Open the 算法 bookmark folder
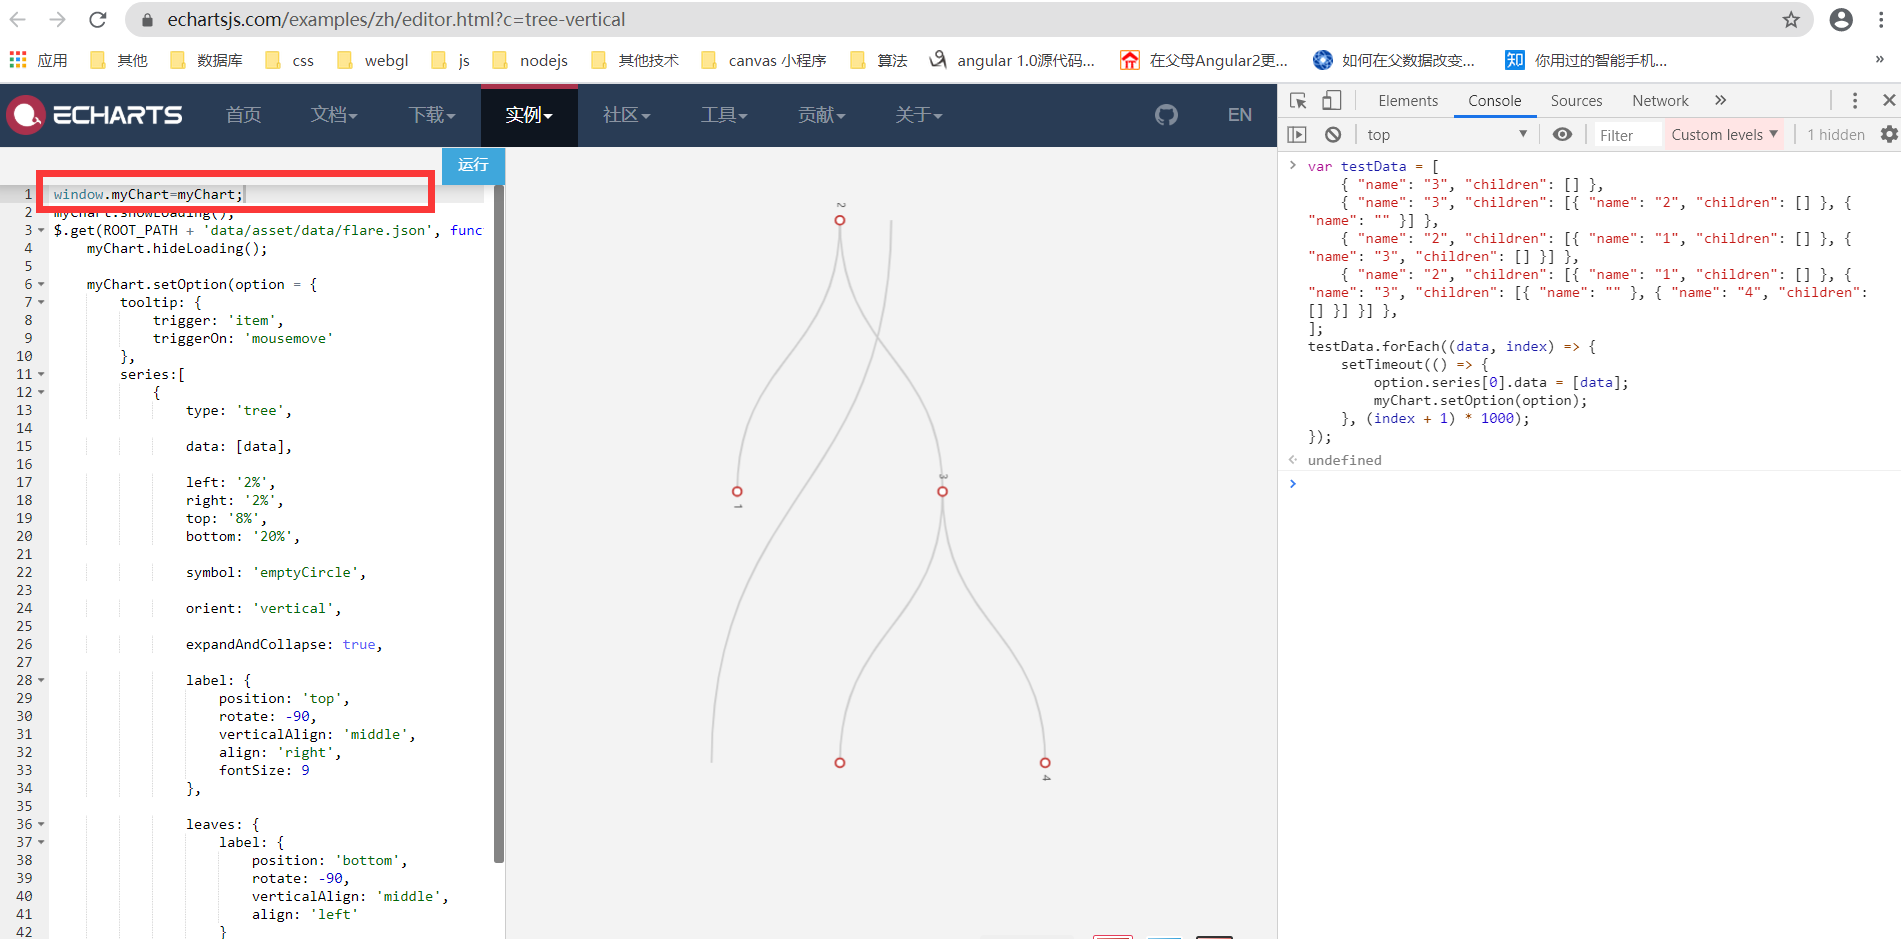 click(x=879, y=60)
